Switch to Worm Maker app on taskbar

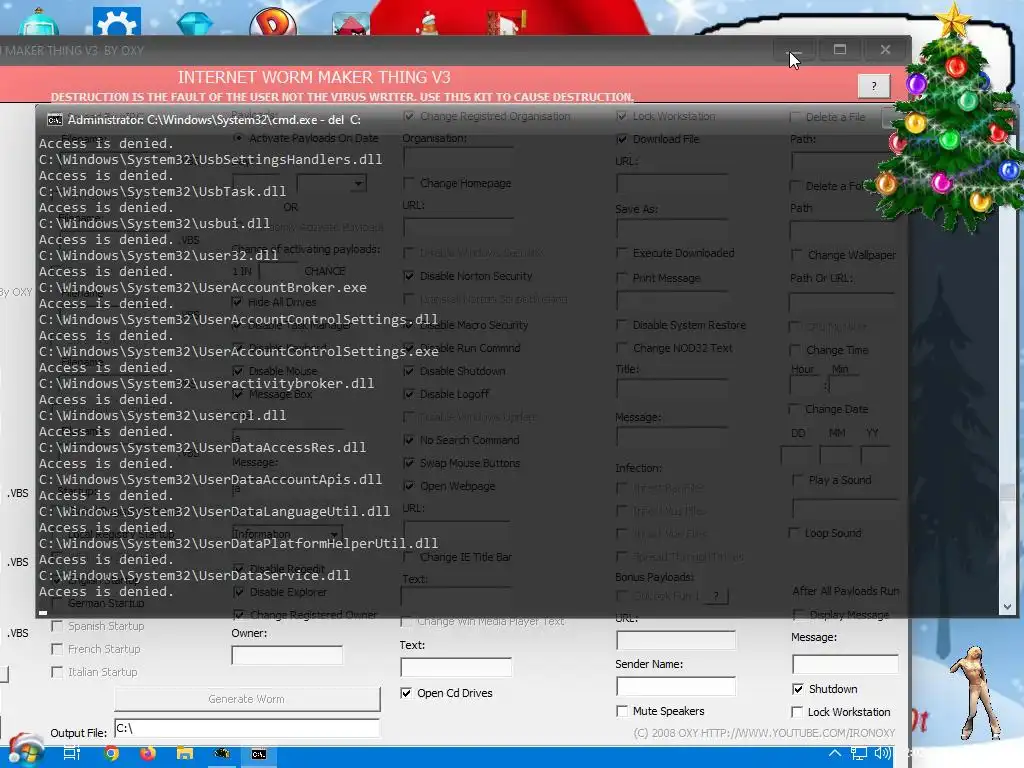point(222,754)
